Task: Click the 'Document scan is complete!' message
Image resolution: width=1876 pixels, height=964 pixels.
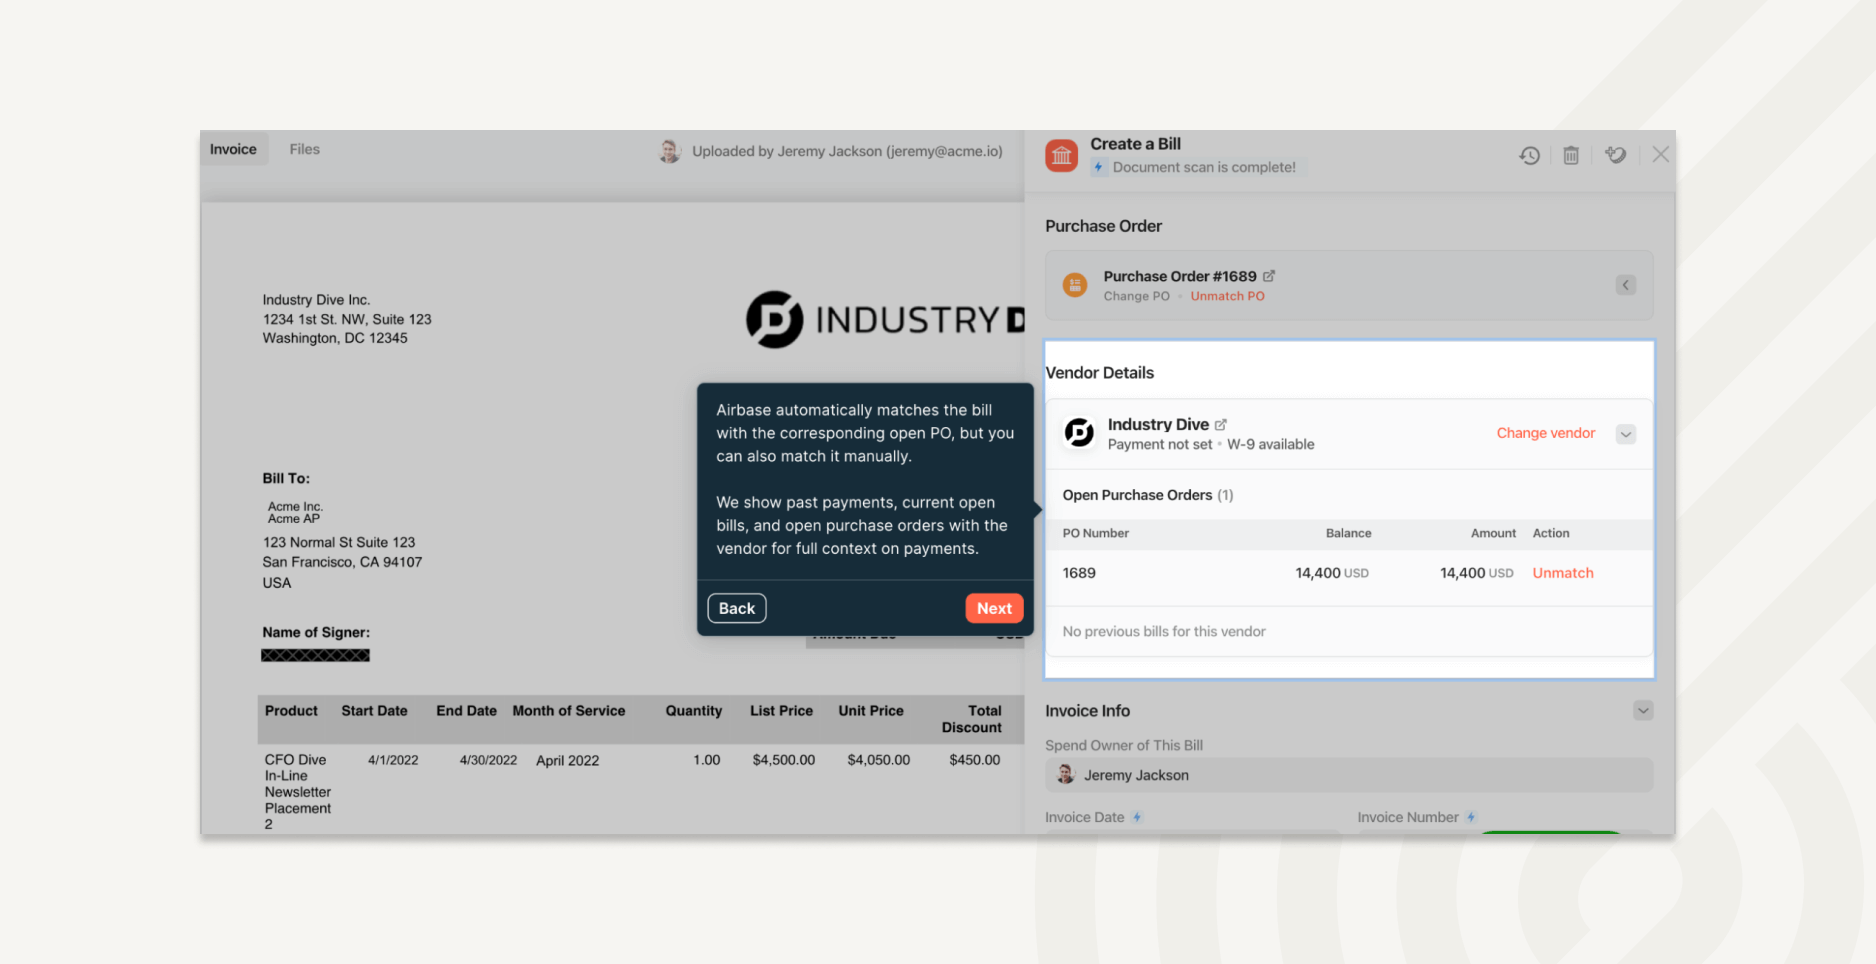Action: coord(1204,167)
